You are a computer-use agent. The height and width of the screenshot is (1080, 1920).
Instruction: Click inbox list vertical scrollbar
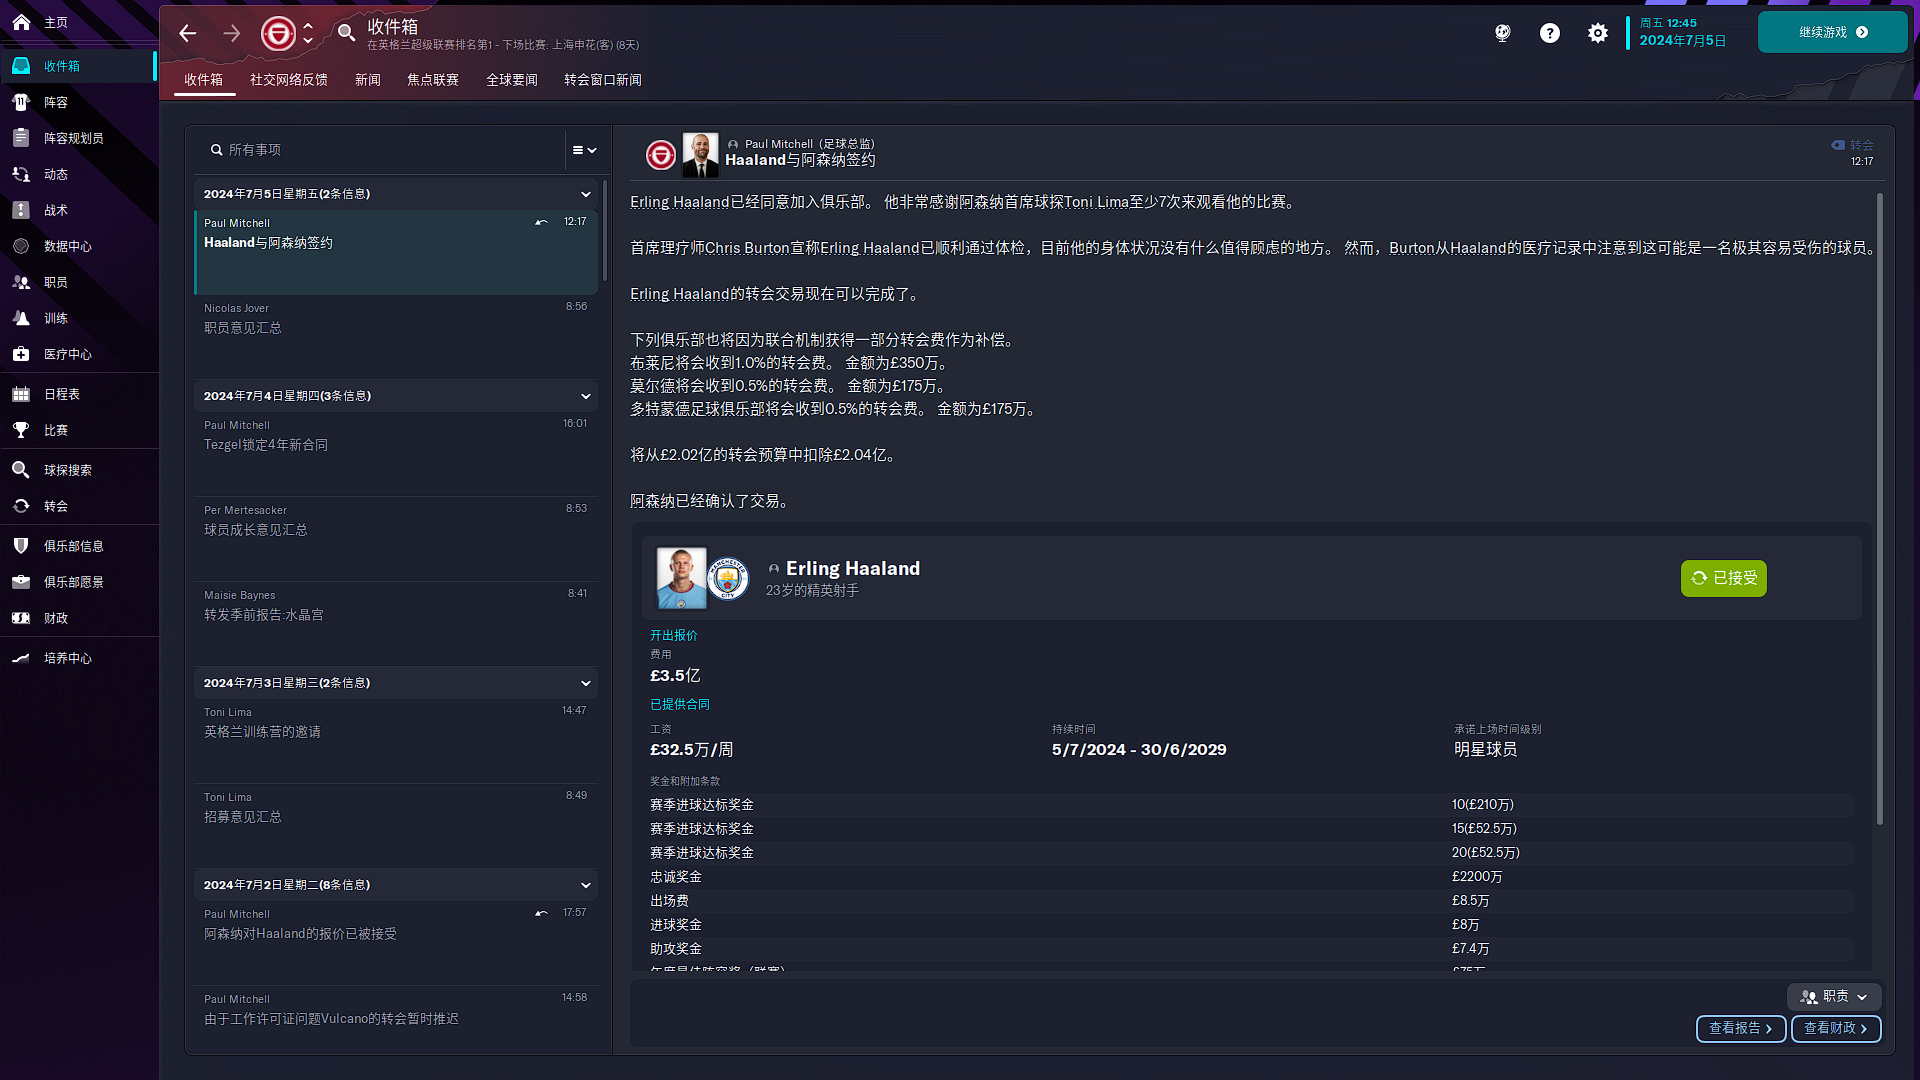[x=604, y=232]
